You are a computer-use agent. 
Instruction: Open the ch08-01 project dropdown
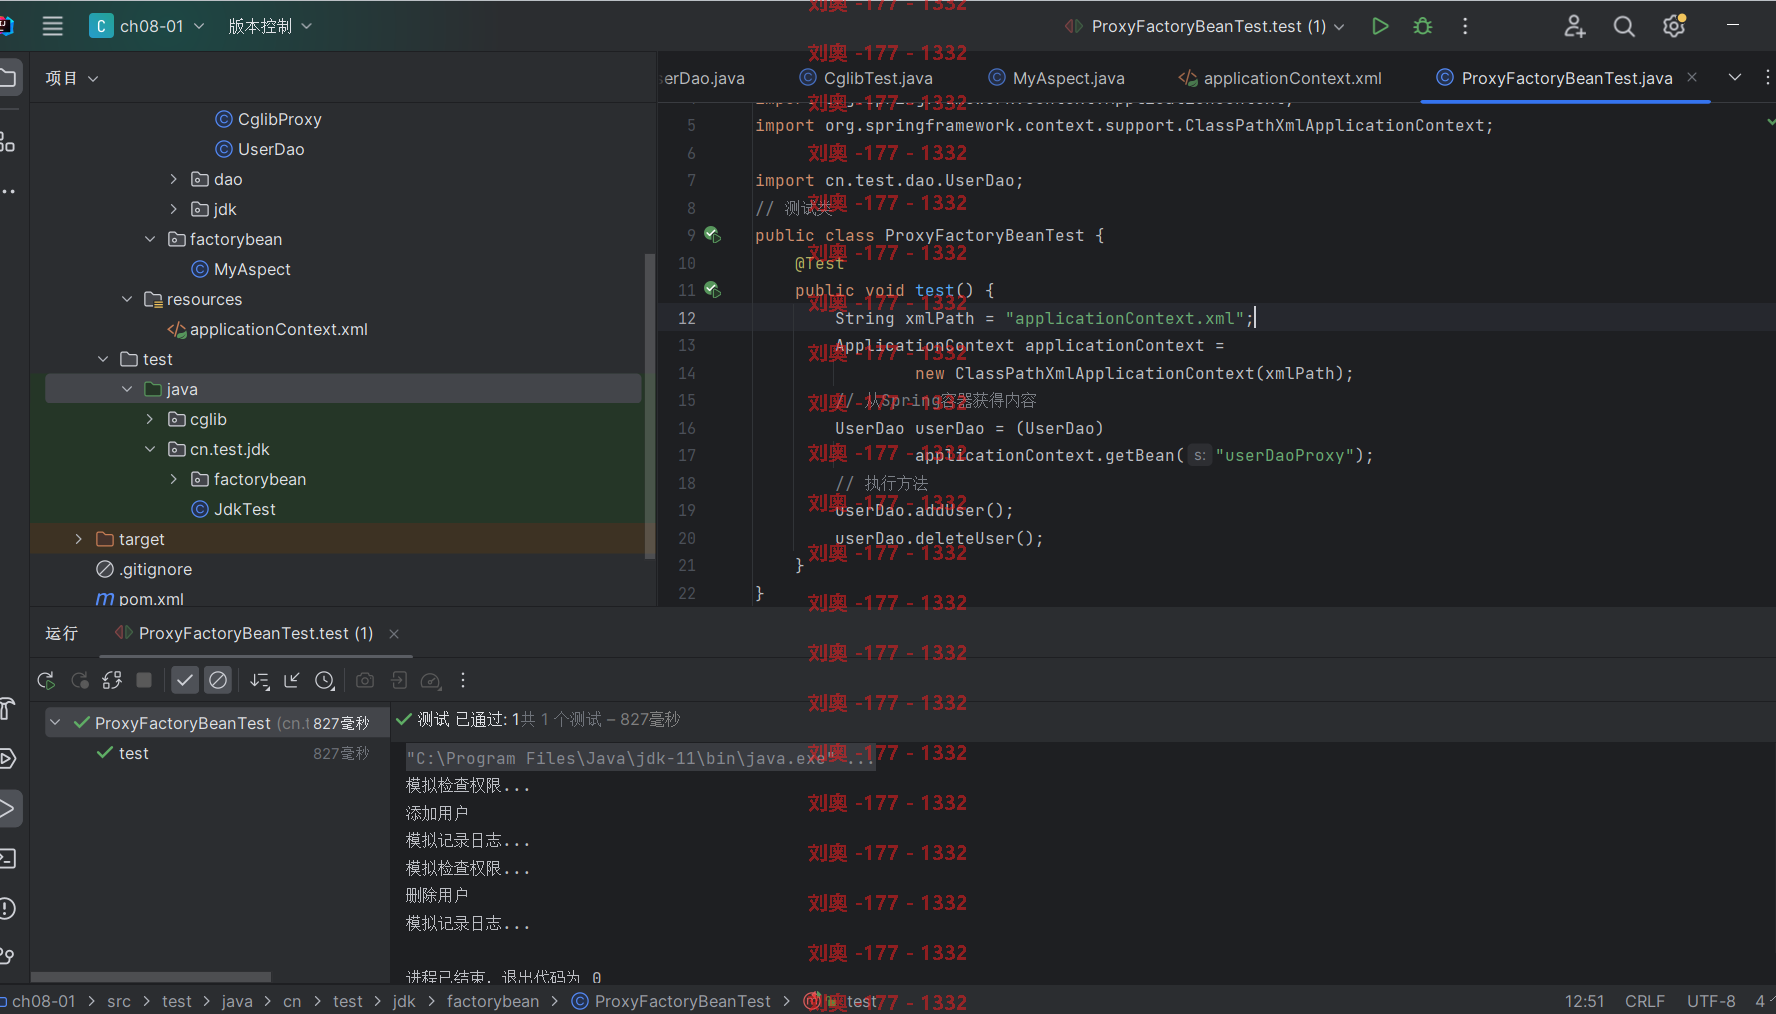coord(147,27)
